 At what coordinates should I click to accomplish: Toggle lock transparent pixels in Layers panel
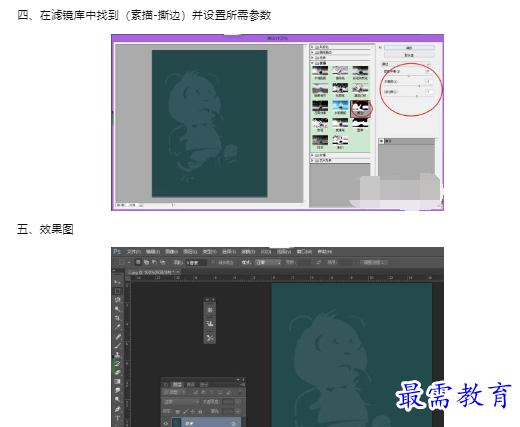[x=178, y=412]
